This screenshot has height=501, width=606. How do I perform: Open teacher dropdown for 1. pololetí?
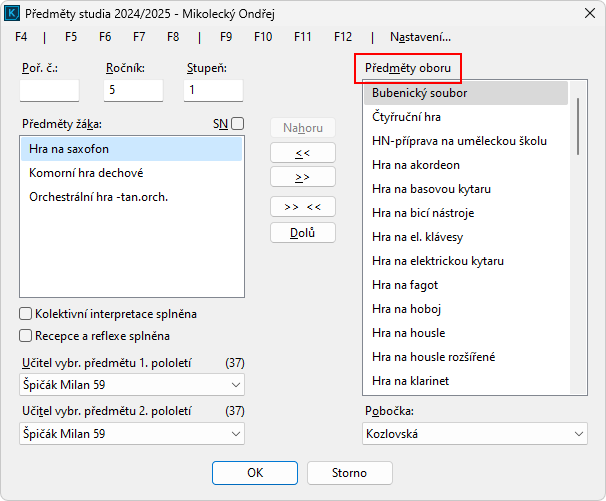[236, 385]
